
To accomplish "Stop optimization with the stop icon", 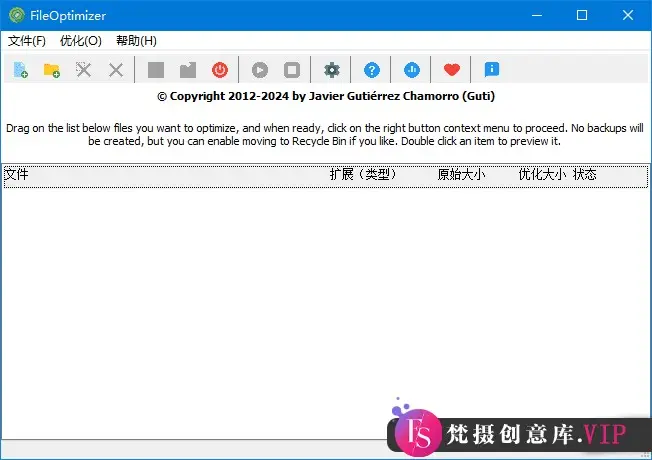I will (292, 70).
